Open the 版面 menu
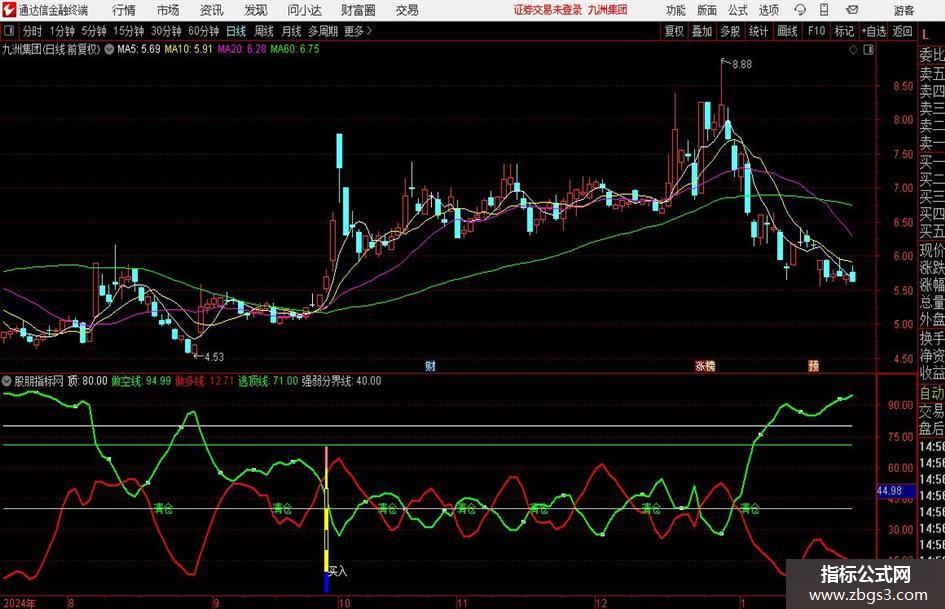The height and width of the screenshot is (609, 945). point(707,10)
